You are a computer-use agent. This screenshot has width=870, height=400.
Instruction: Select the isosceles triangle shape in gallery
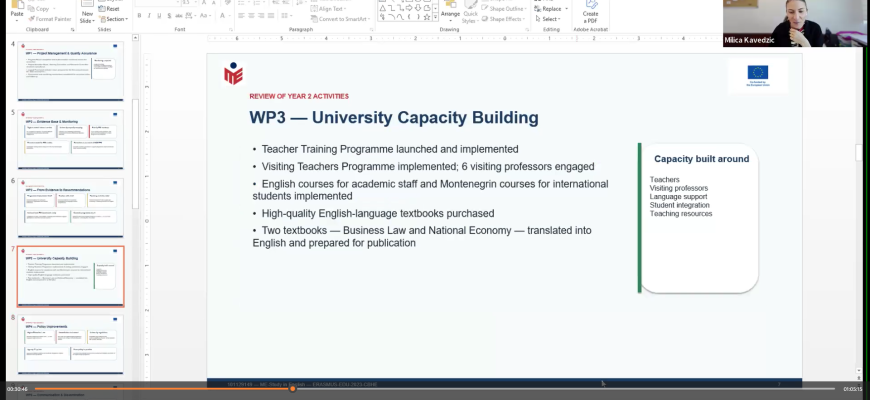(382, 8)
